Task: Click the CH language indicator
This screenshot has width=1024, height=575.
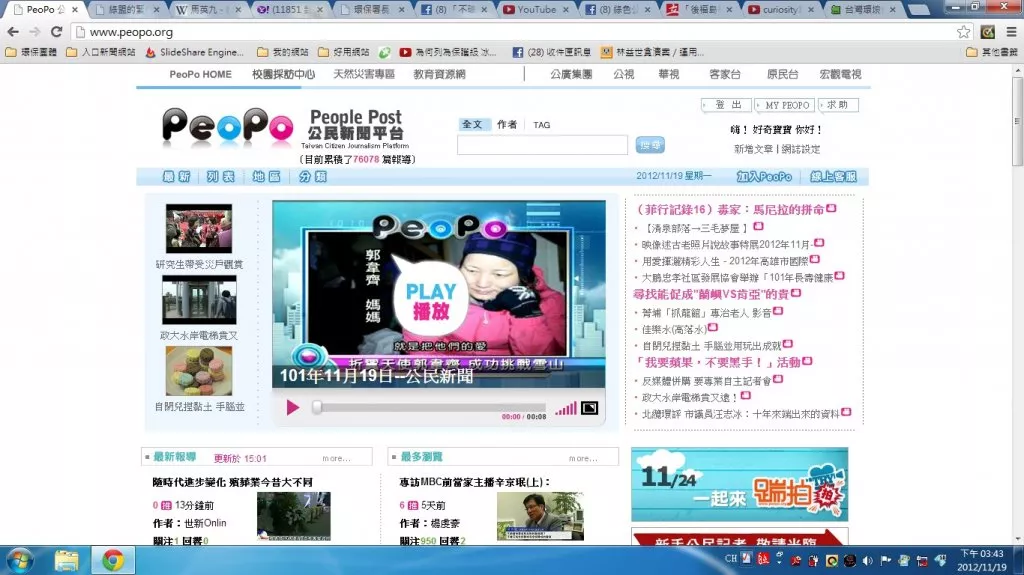Action: (x=731, y=559)
